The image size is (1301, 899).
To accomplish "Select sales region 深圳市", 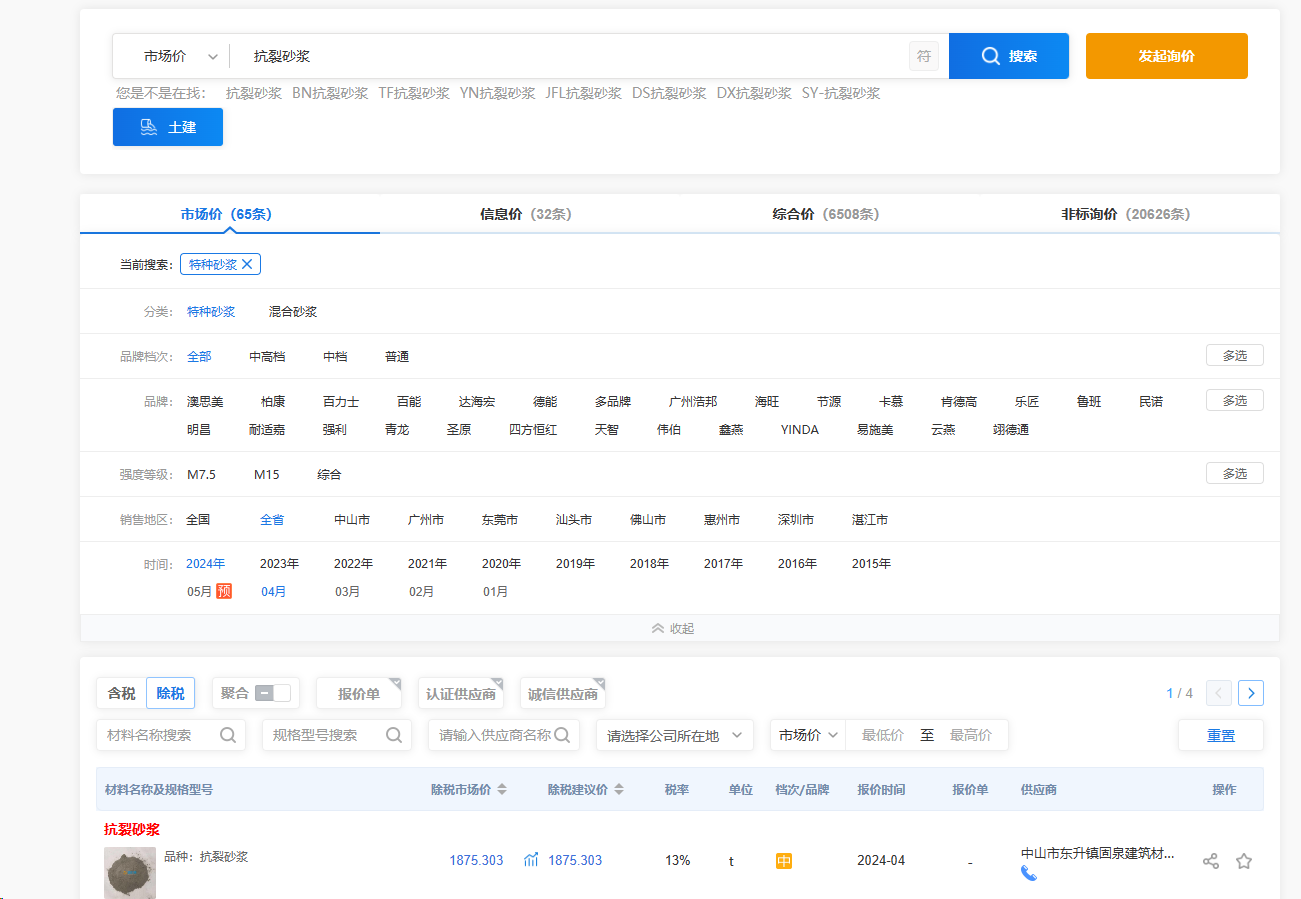I will 796,519.
